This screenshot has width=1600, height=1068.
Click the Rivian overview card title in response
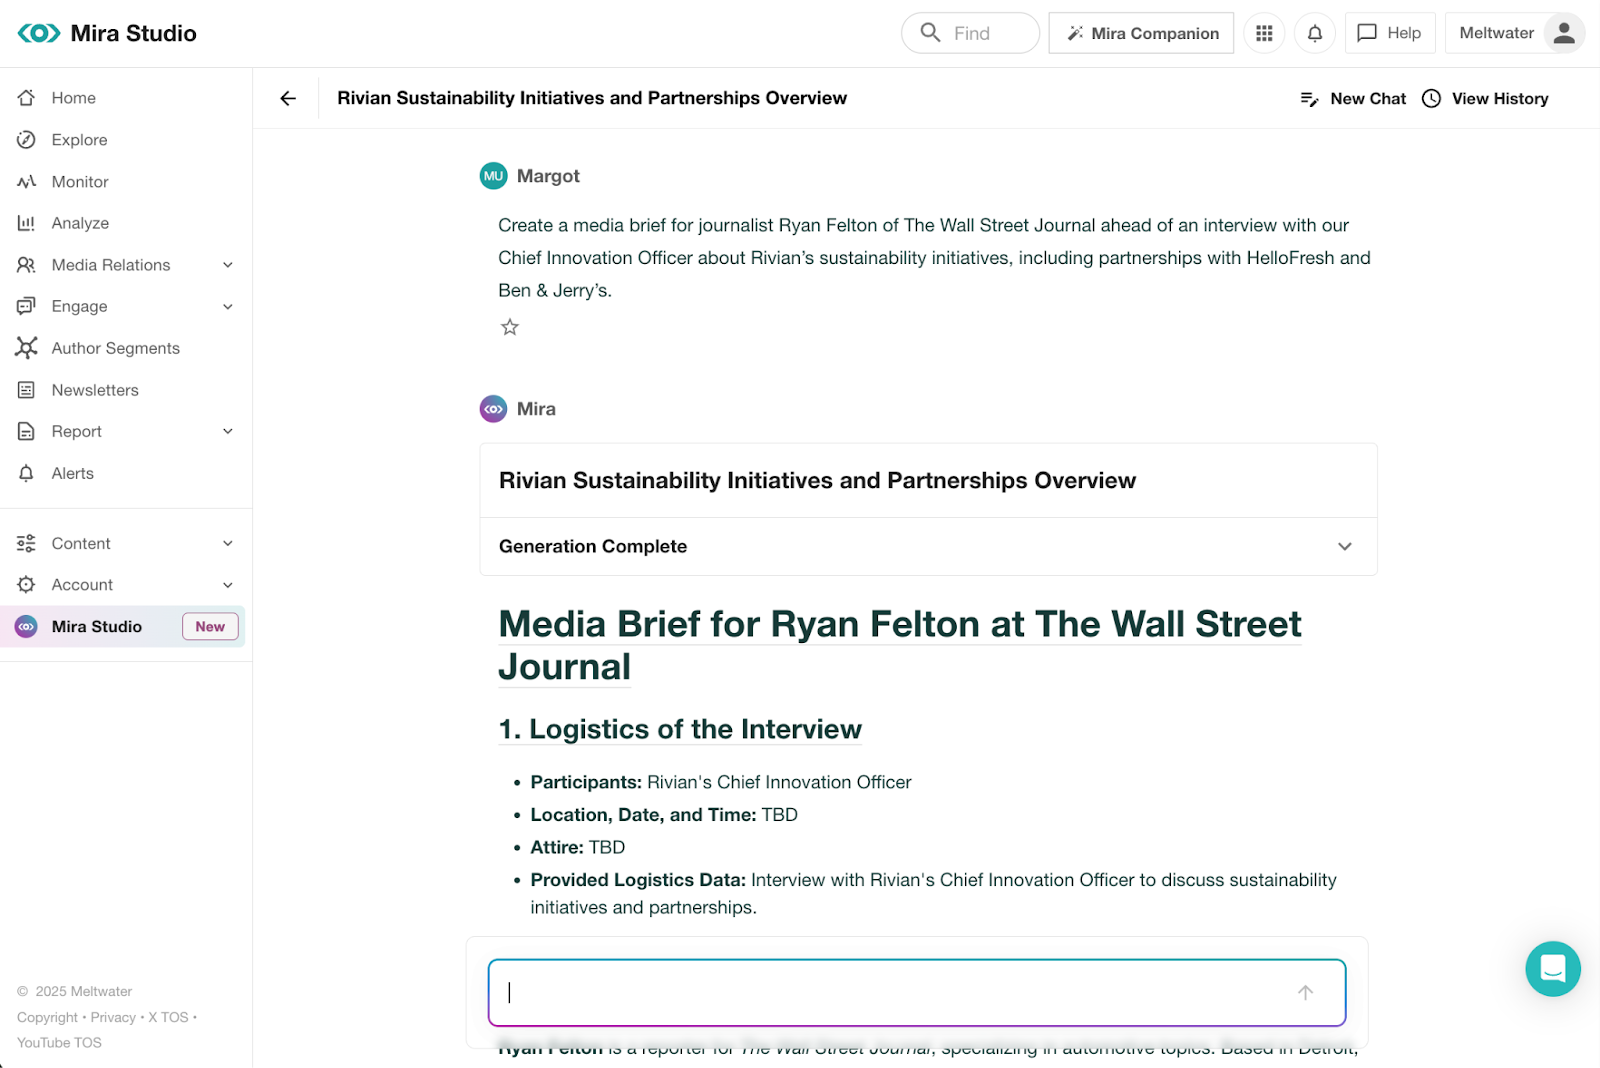click(x=817, y=480)
